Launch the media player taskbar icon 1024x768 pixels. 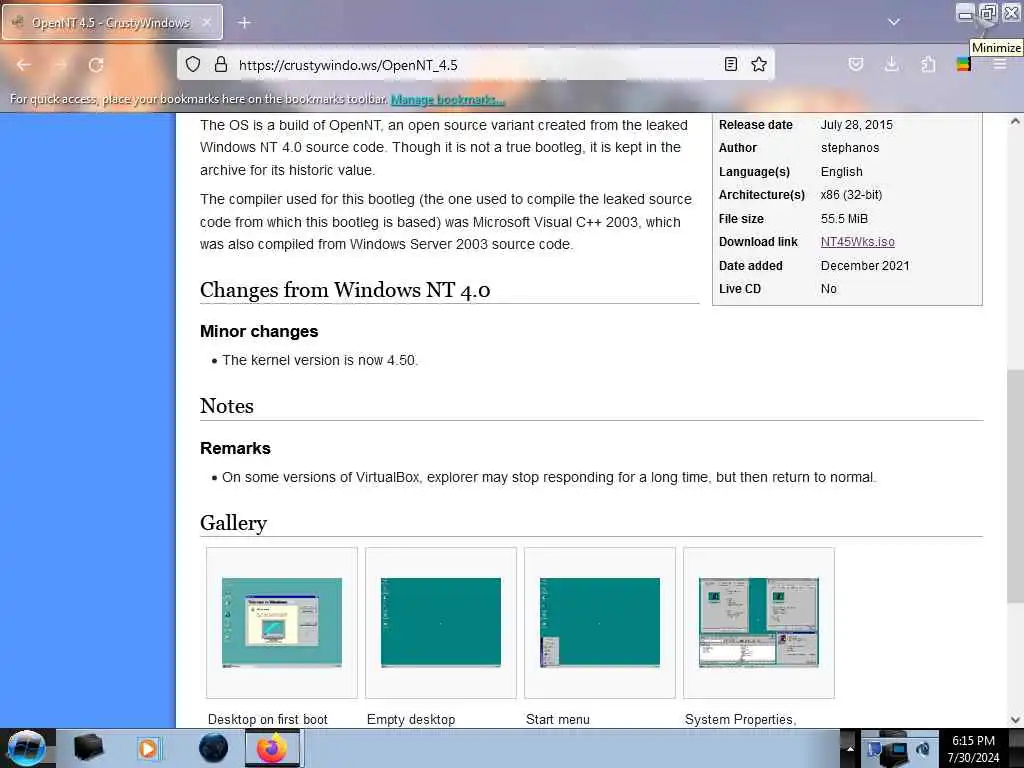pyautogui.click(x=149, y=748)
